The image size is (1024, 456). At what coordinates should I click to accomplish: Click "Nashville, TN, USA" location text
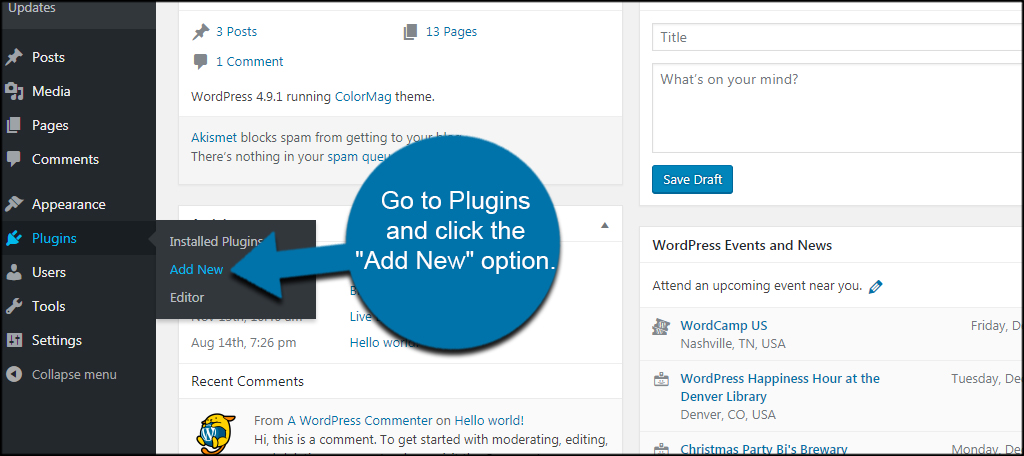coord(733,344)
